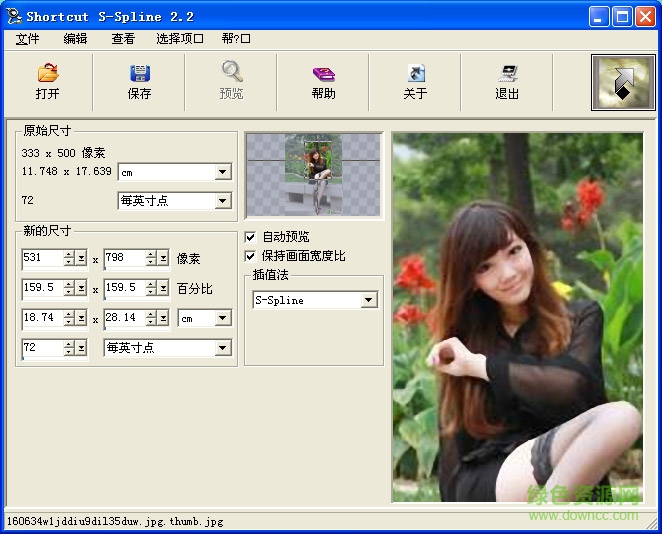Screen dimensions: 662x534
Task: Open the 选择项 (Options) menu
Action: point(180,39)
